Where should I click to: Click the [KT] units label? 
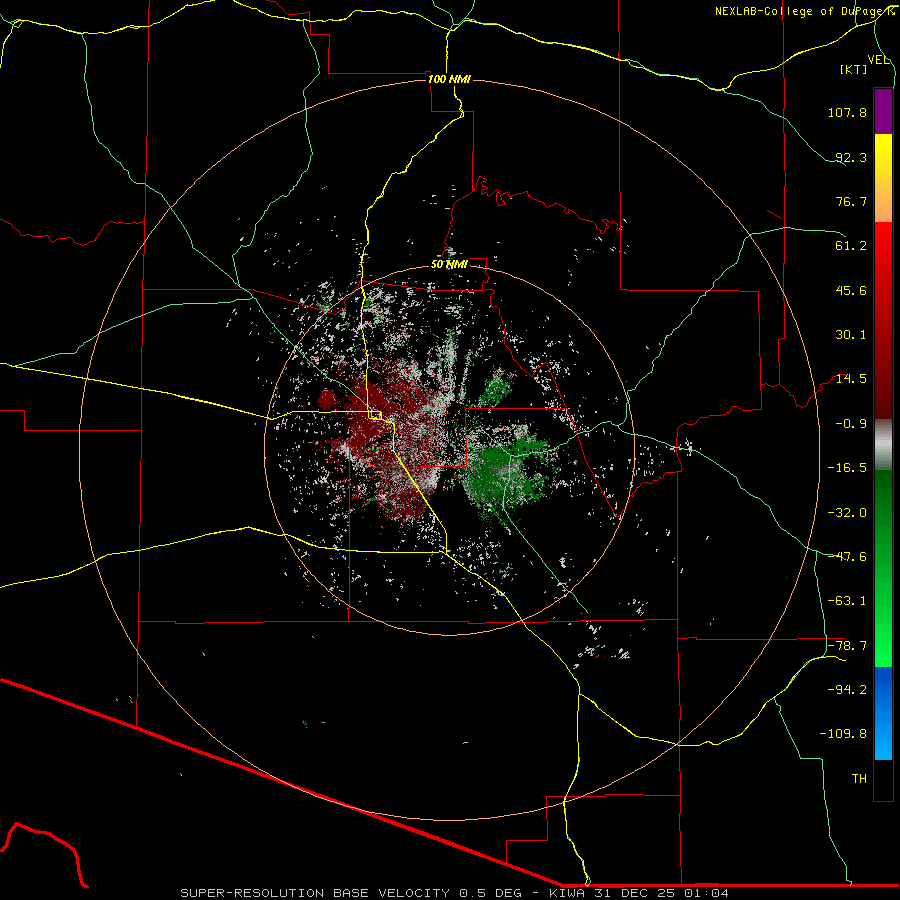pyautogui.click(x=854, y=69)
